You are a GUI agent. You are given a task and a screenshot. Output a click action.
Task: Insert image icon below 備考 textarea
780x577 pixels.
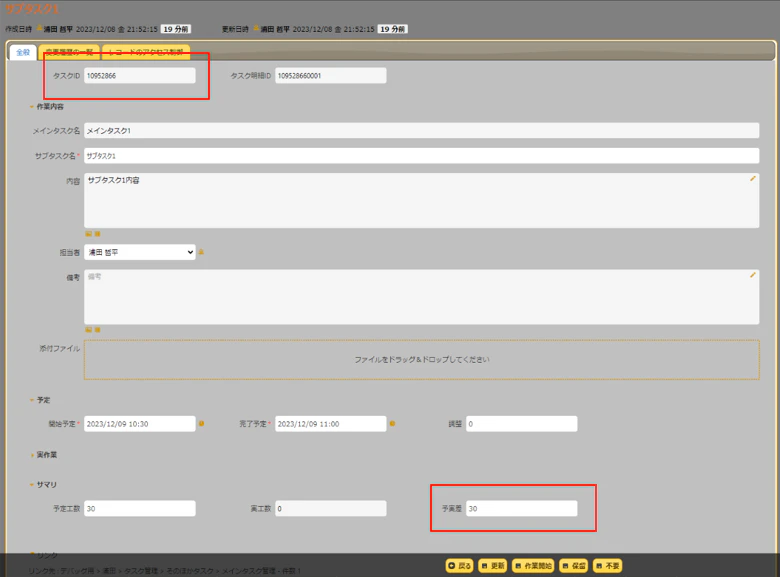click(x=89, y=329)
